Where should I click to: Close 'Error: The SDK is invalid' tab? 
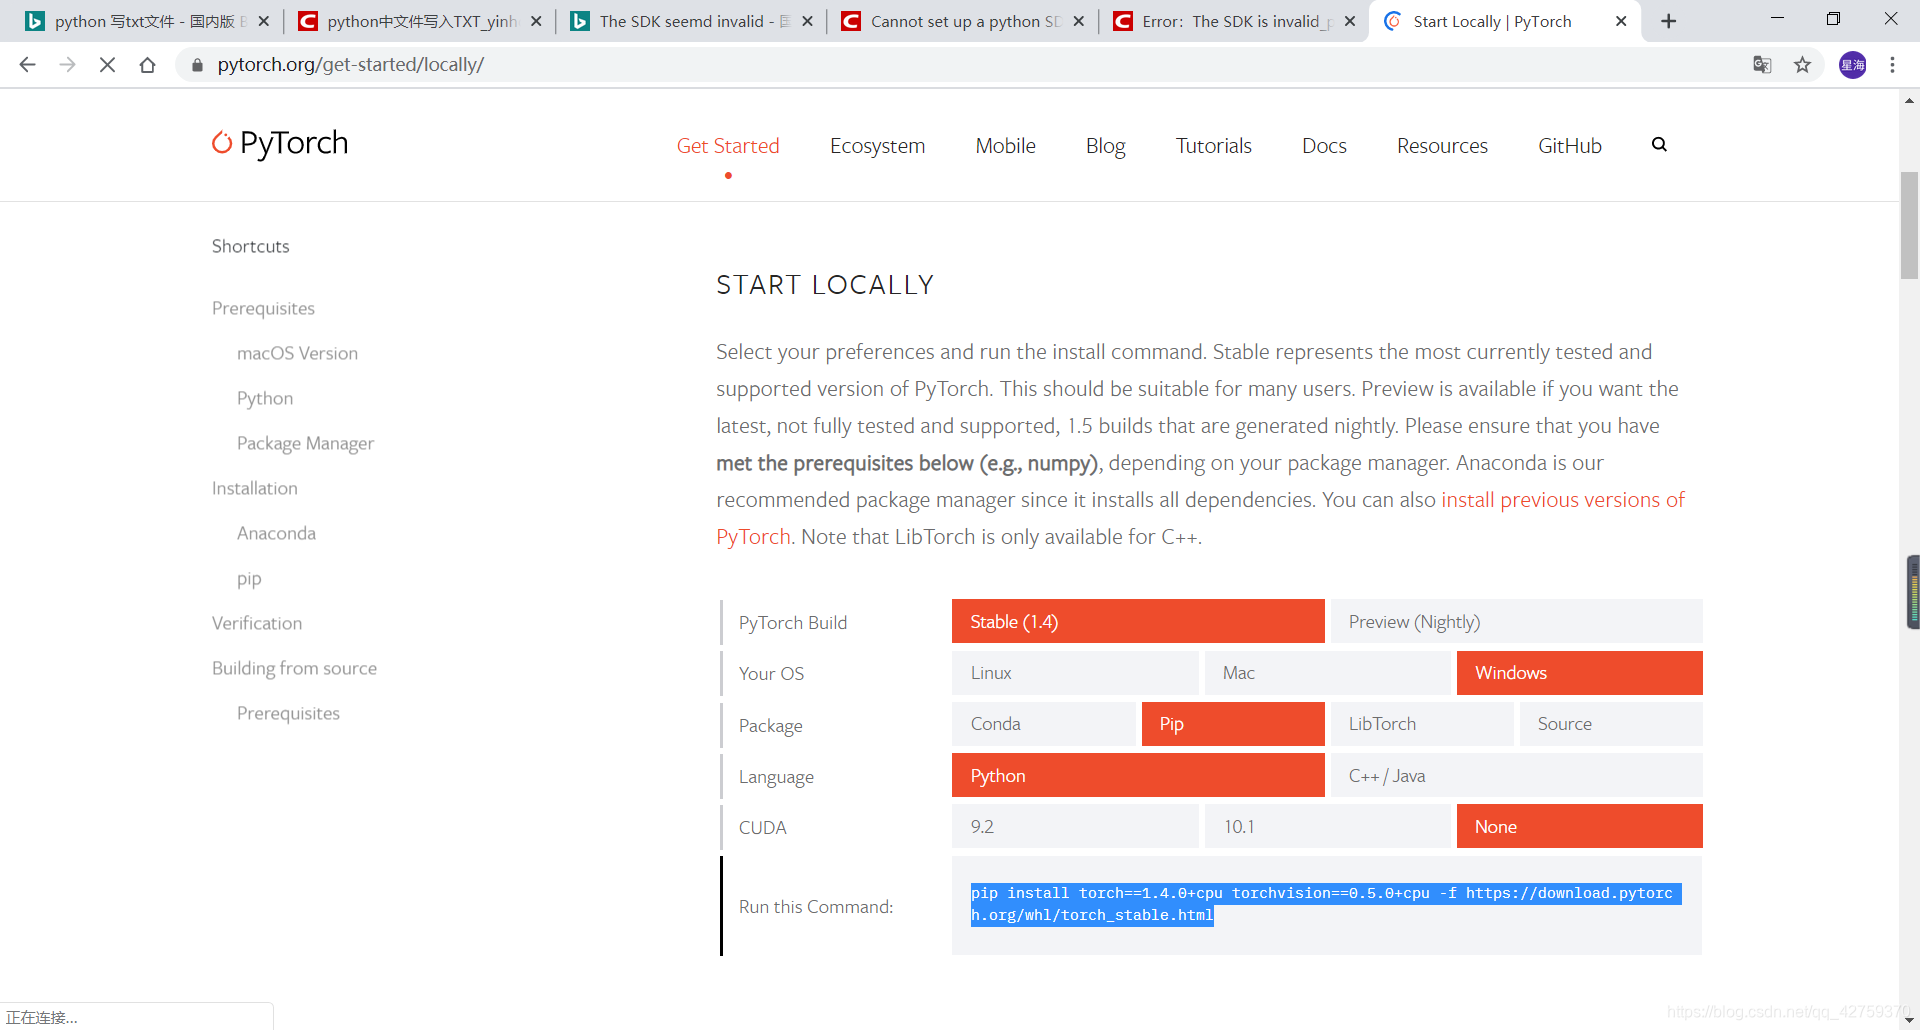point(1350,21)
